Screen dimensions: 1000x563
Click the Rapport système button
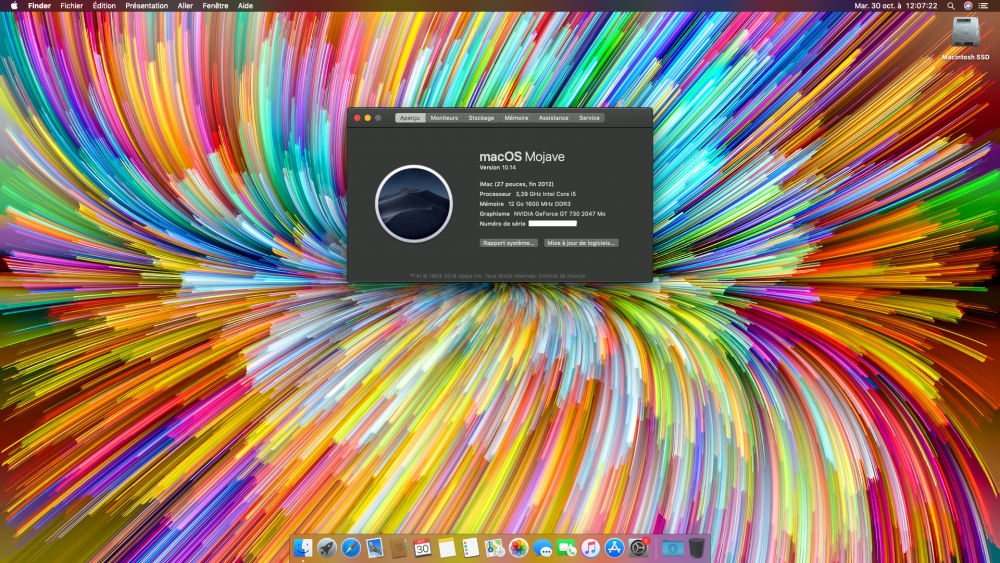coord(508,243)
